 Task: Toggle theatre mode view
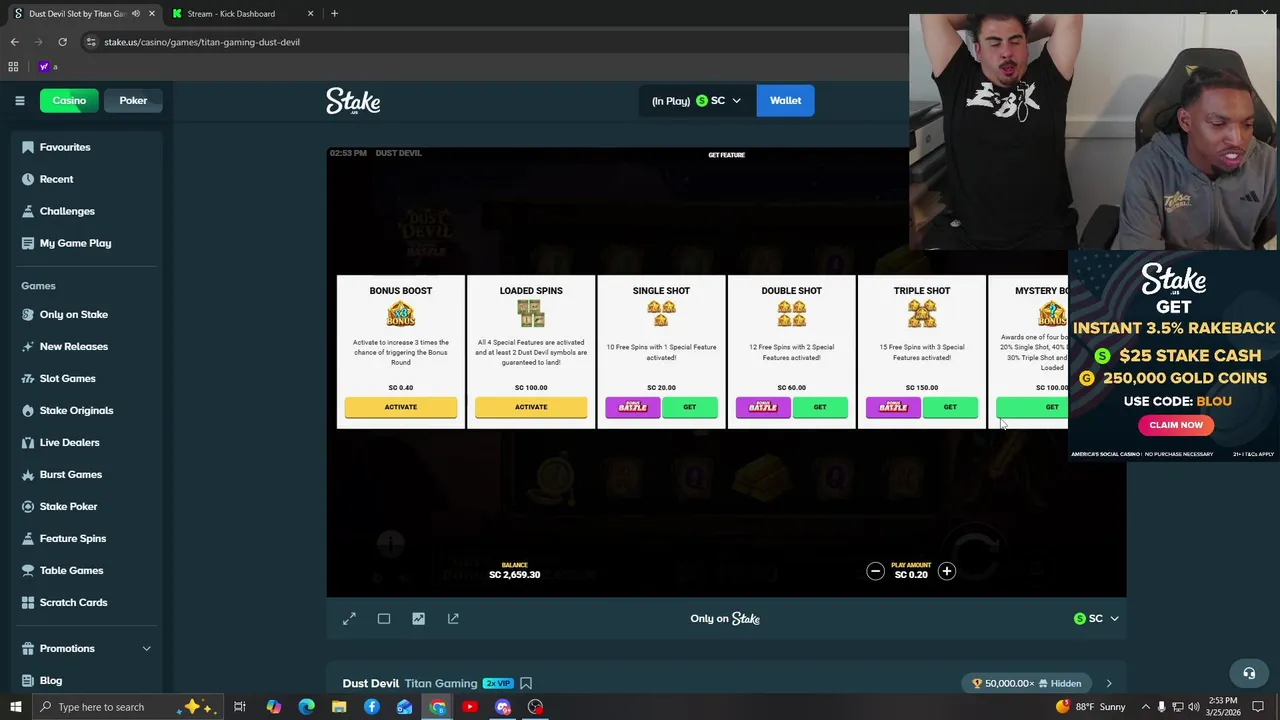tap(384, 619)
